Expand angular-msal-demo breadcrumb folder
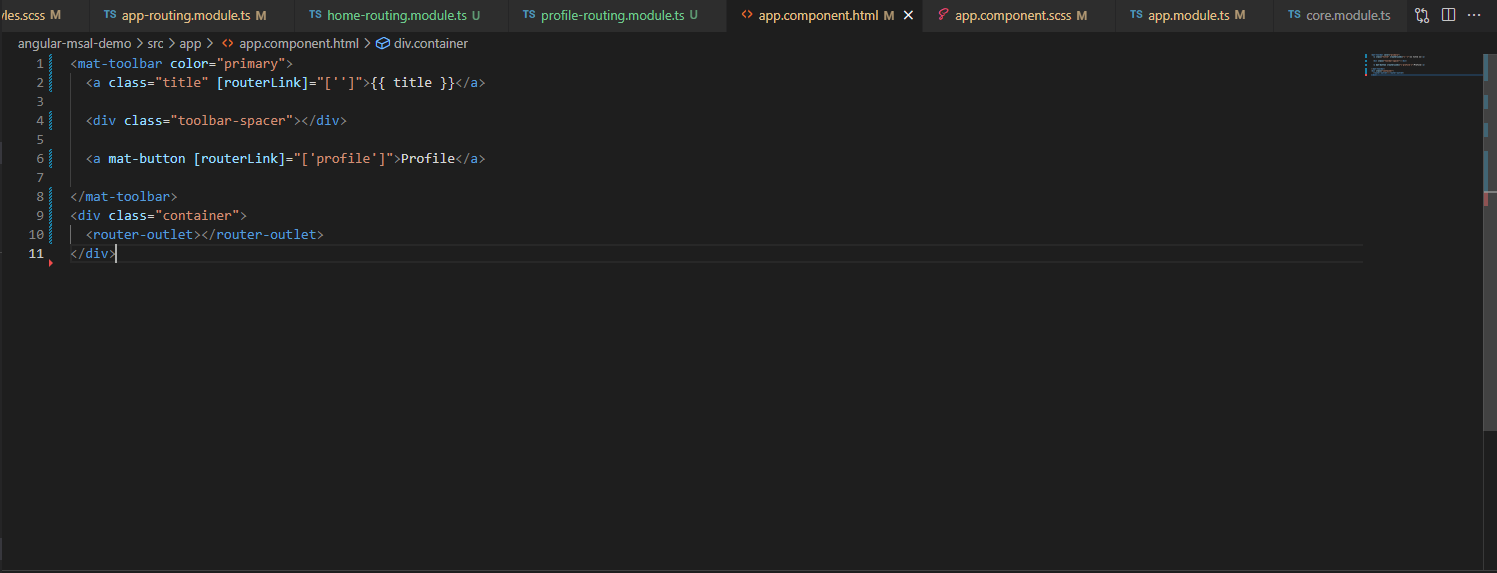The image size is (1497, 573). coord(74,44)
